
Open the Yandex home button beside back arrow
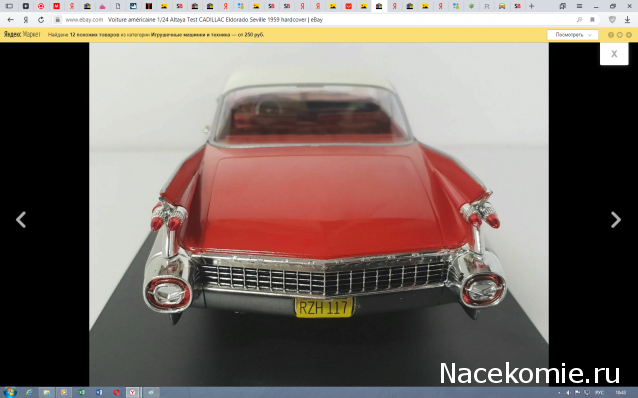[26, 20]
